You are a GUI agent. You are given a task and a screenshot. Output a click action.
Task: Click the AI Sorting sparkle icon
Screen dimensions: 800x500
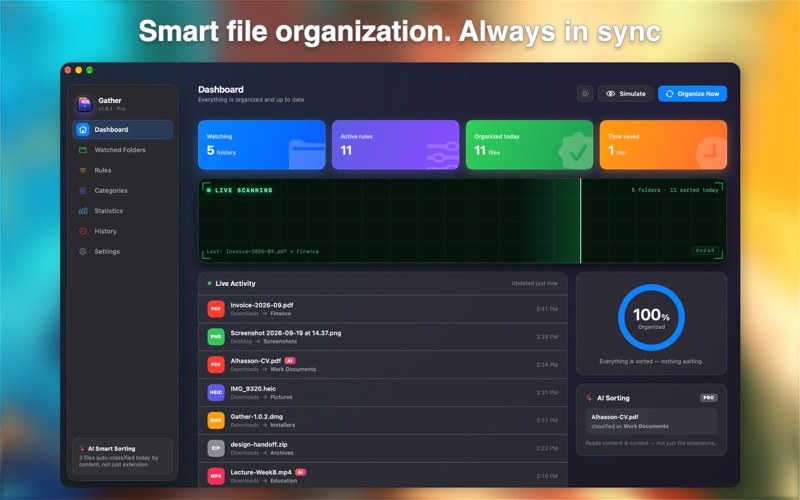(x=589, y=398)
